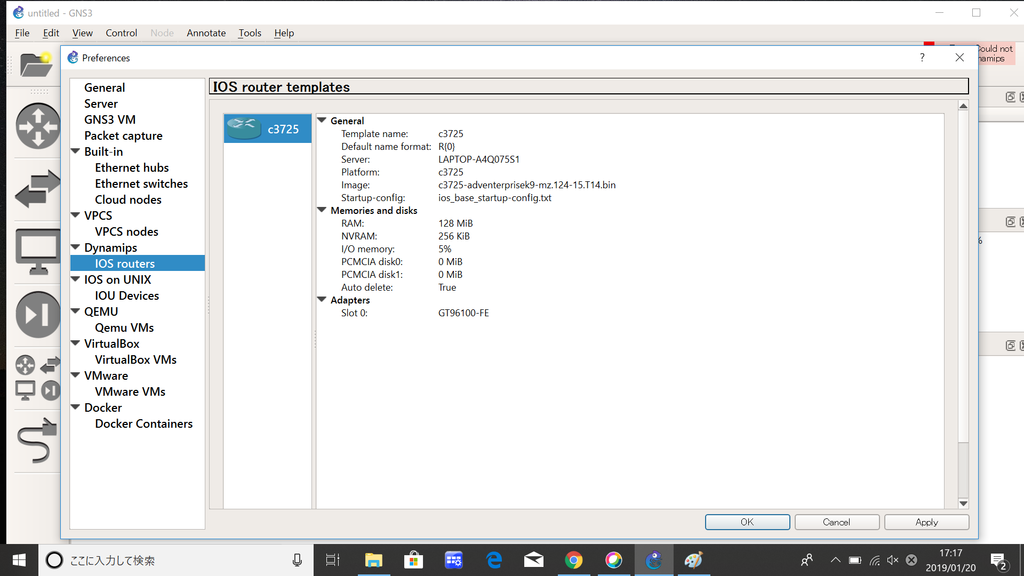Open the add a link cable icon
This screenshot has width=1024, height=576.
click(x=37, y=439)
